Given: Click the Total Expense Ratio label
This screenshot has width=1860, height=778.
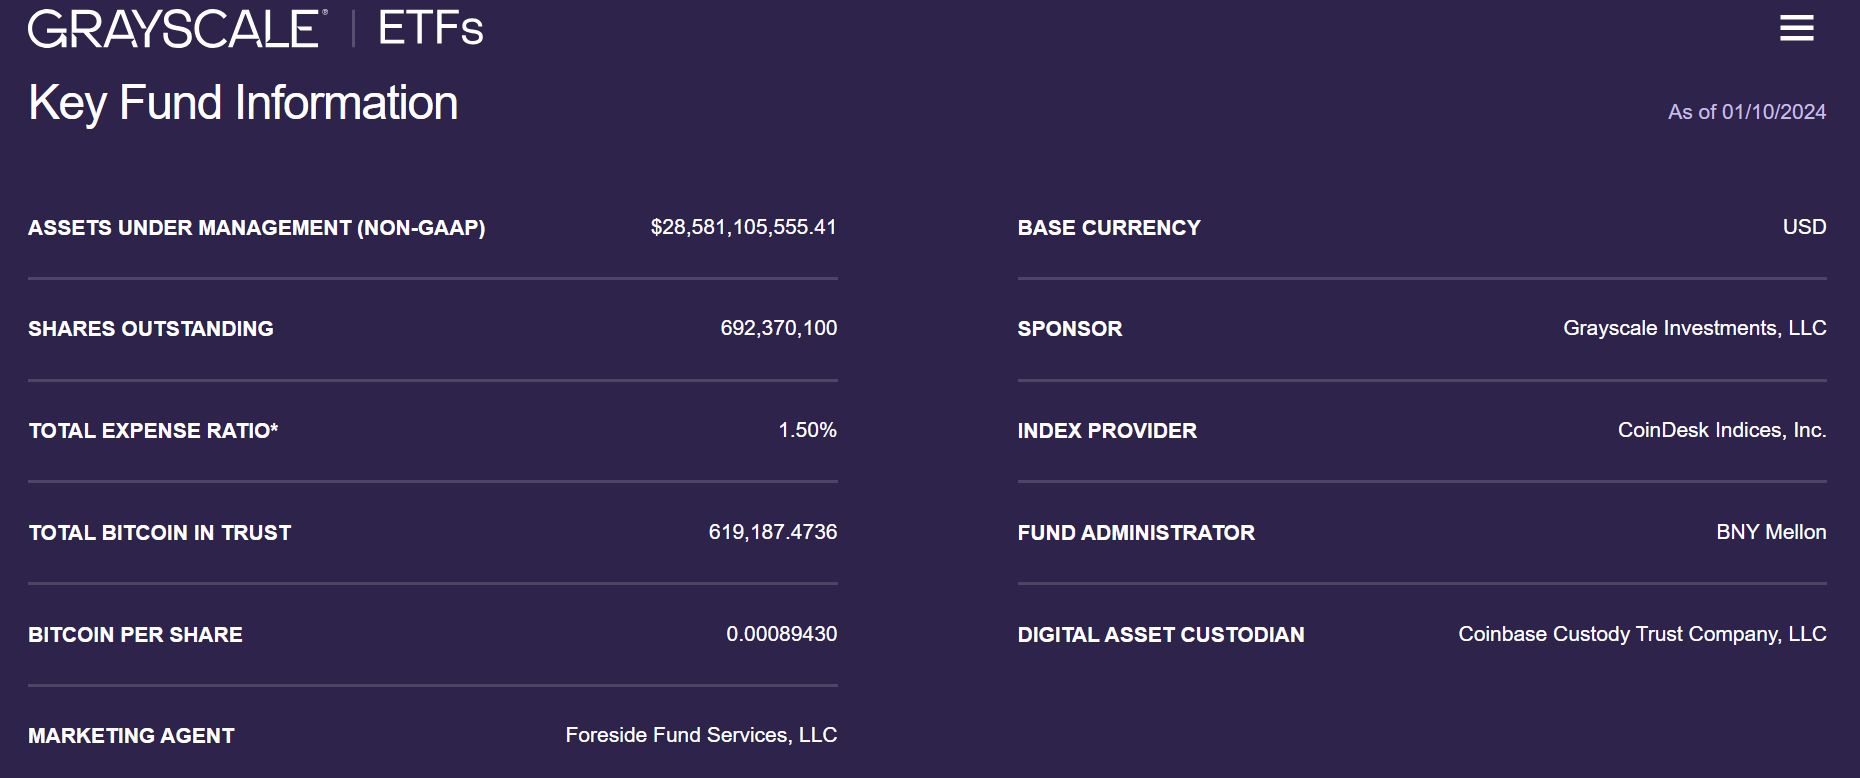Looking at the screenshot, I should (x=153, y=431).
